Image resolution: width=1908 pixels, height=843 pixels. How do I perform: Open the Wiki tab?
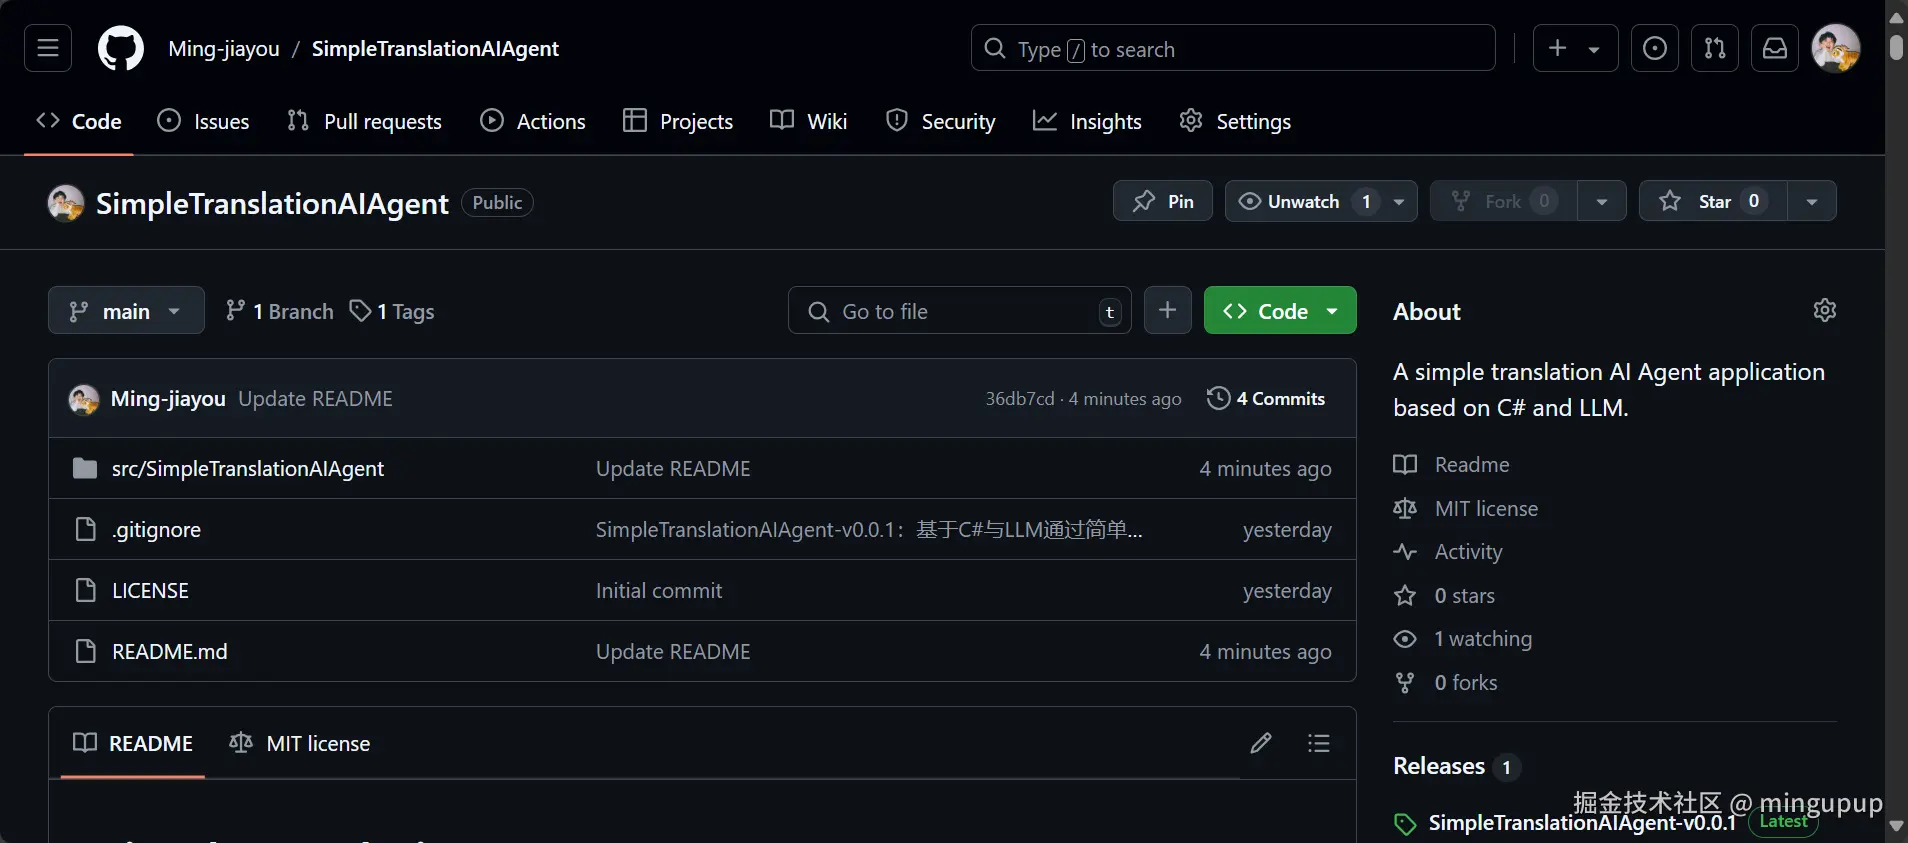[808, 121]
